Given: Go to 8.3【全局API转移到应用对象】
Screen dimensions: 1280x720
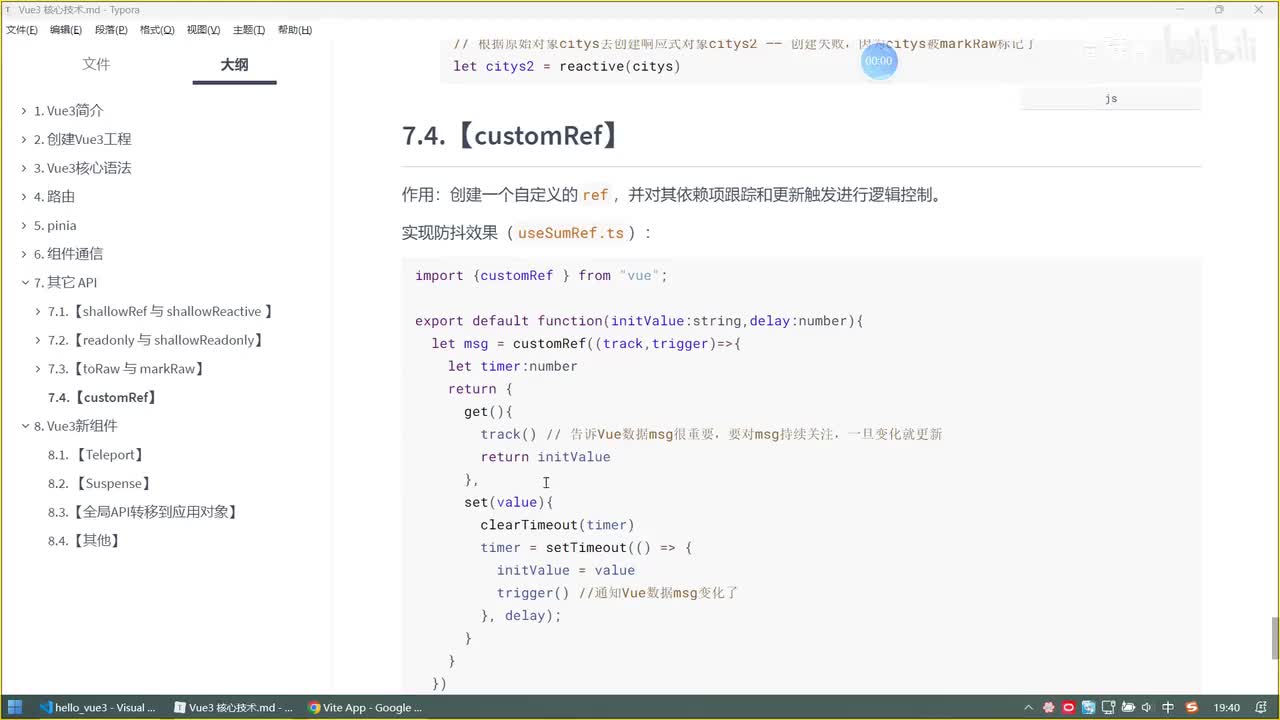Looking at the screenshot, I should click(x=144, y=512).
